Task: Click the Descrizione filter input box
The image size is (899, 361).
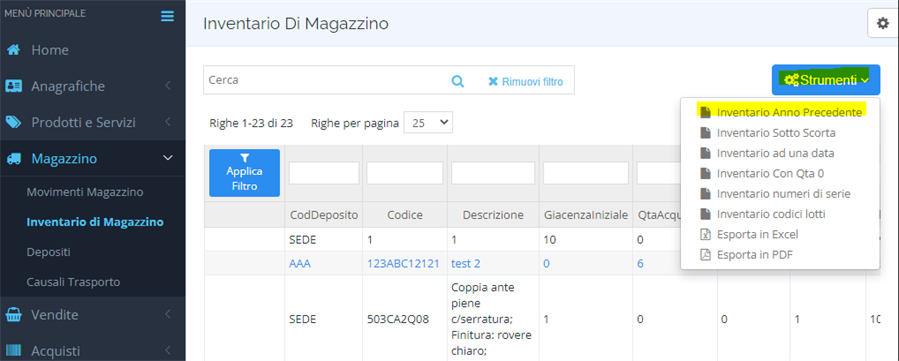Action: [493, 172]
